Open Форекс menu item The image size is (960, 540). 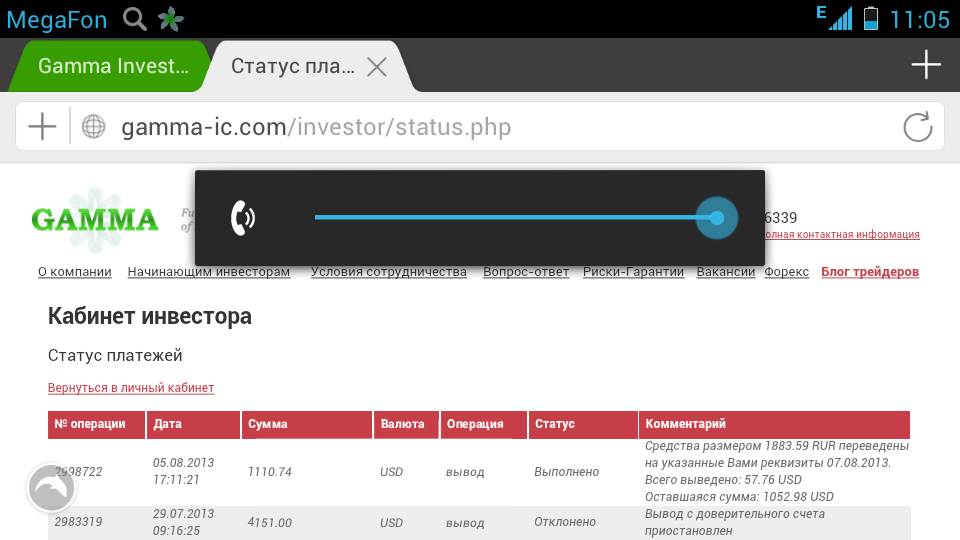tap(786, 272)
